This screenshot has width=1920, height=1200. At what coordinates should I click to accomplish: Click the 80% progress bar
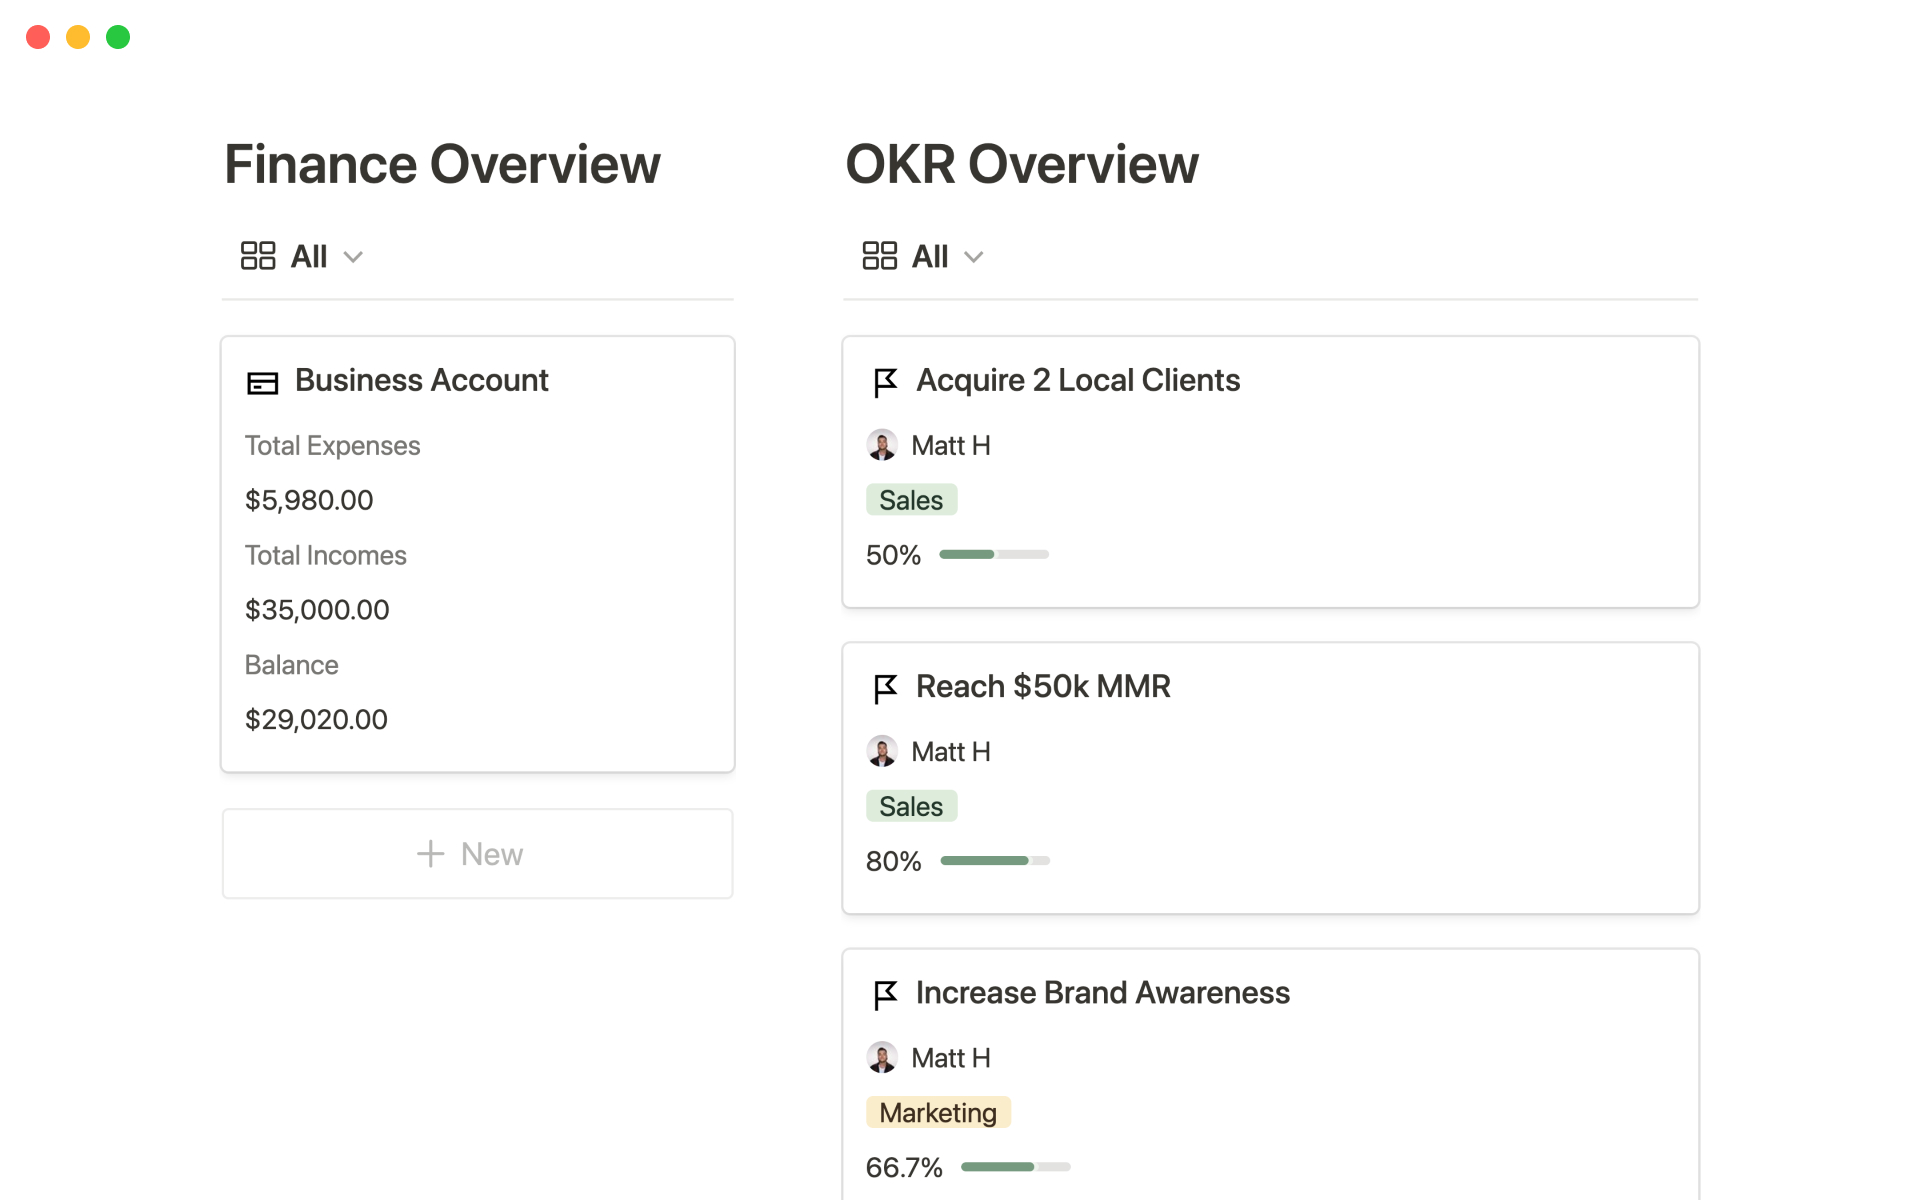pos(995,860)
